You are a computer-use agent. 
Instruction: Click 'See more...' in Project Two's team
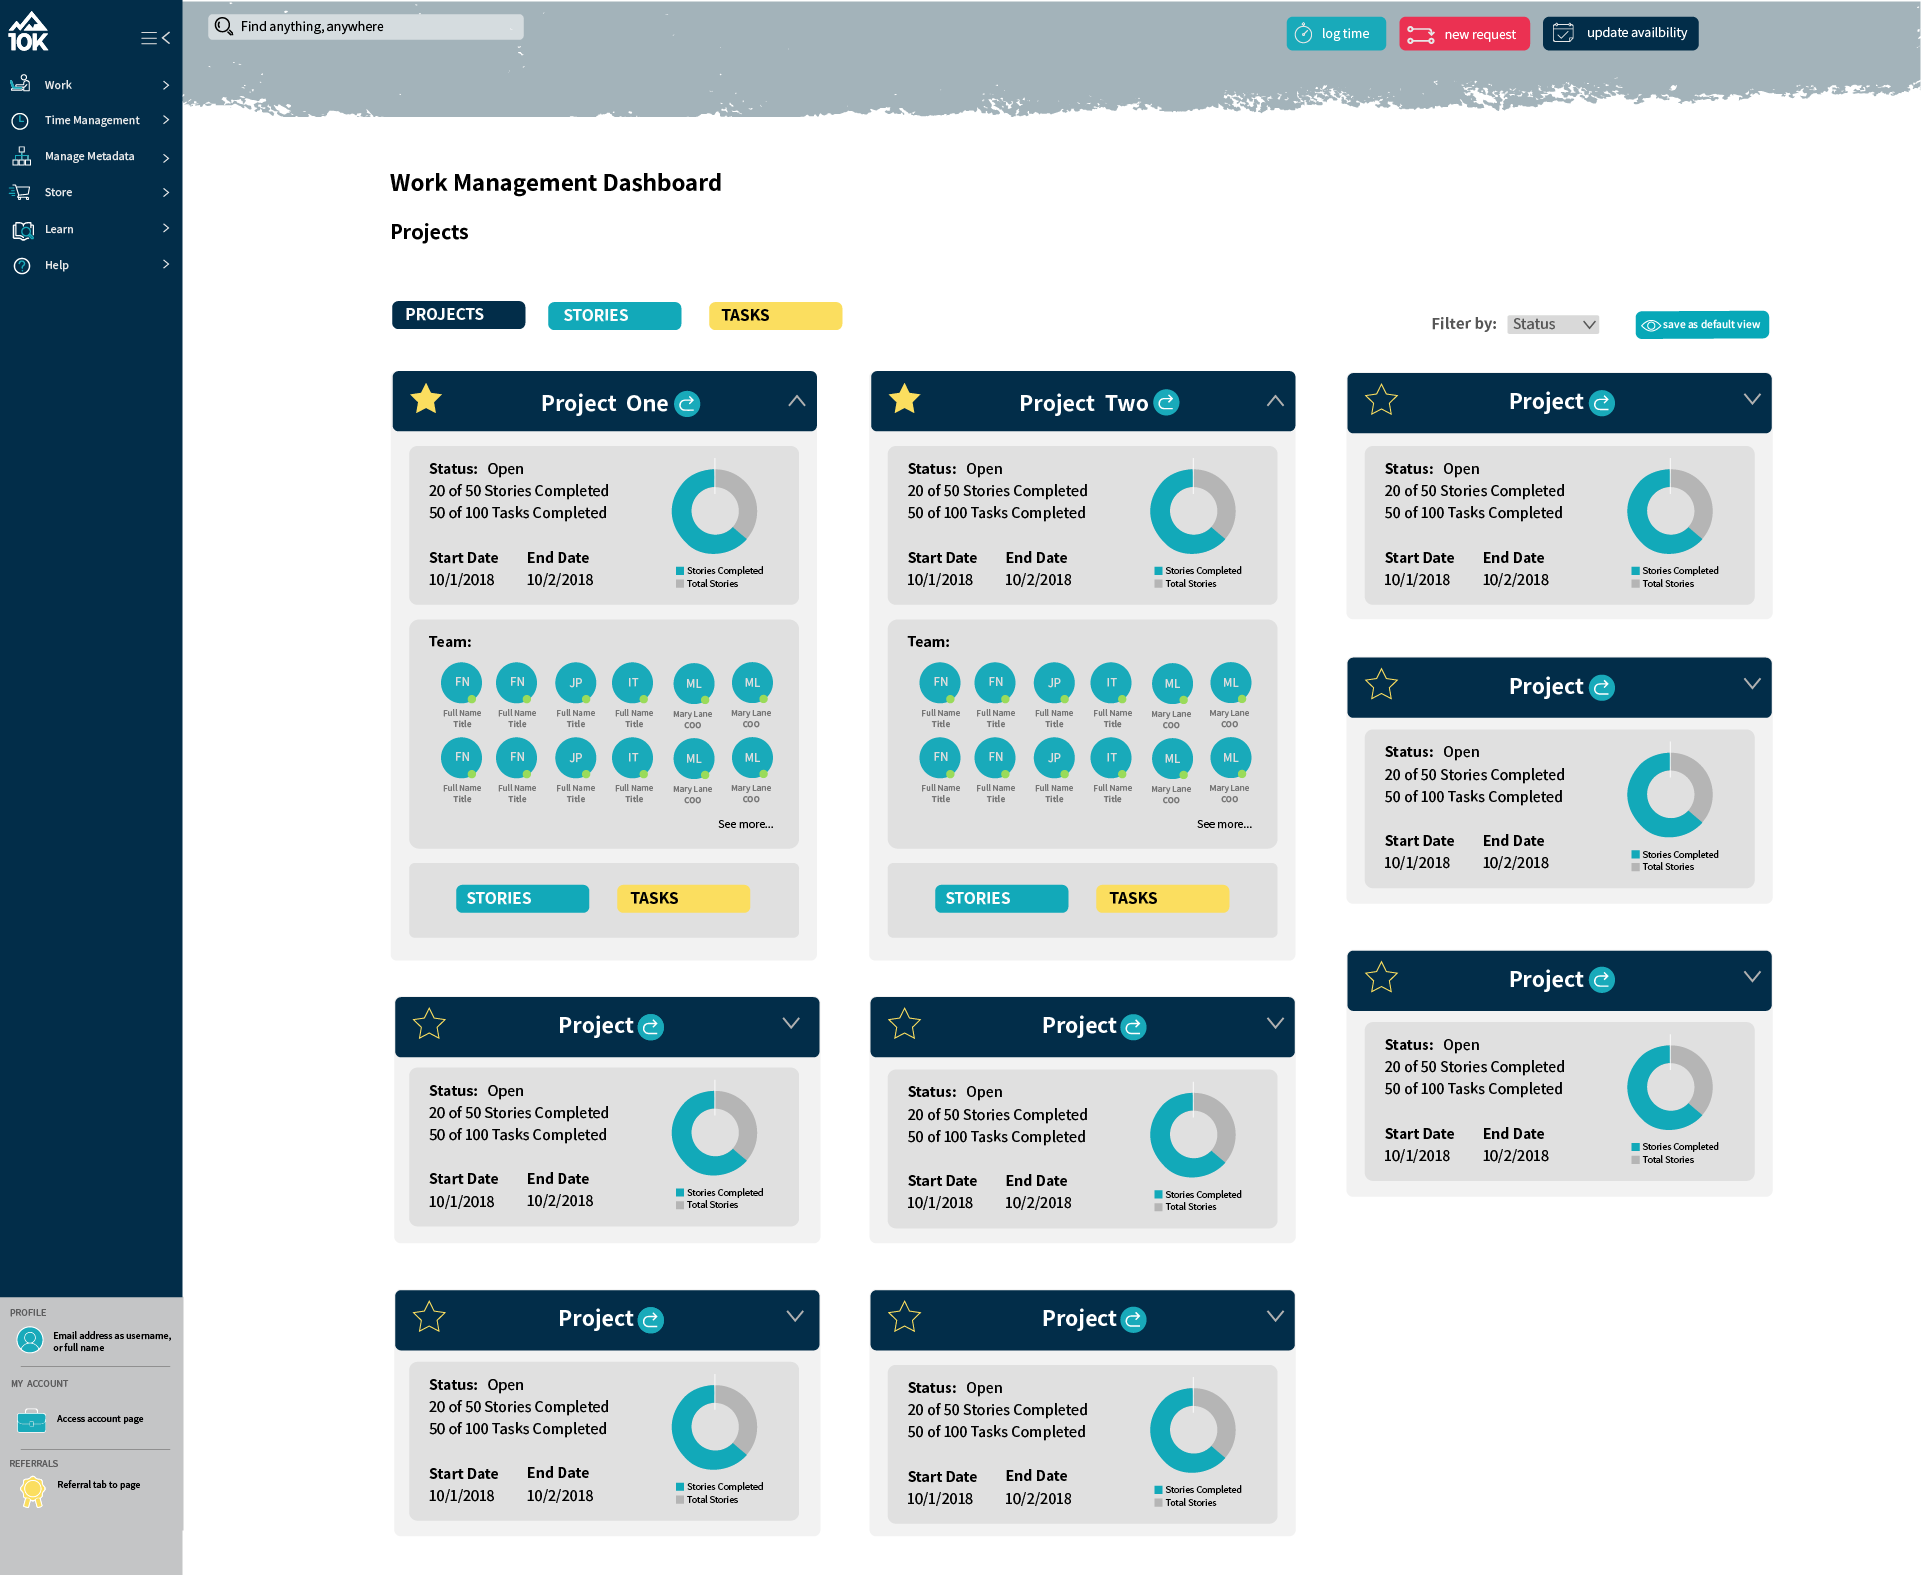[x=1224, y=823]
